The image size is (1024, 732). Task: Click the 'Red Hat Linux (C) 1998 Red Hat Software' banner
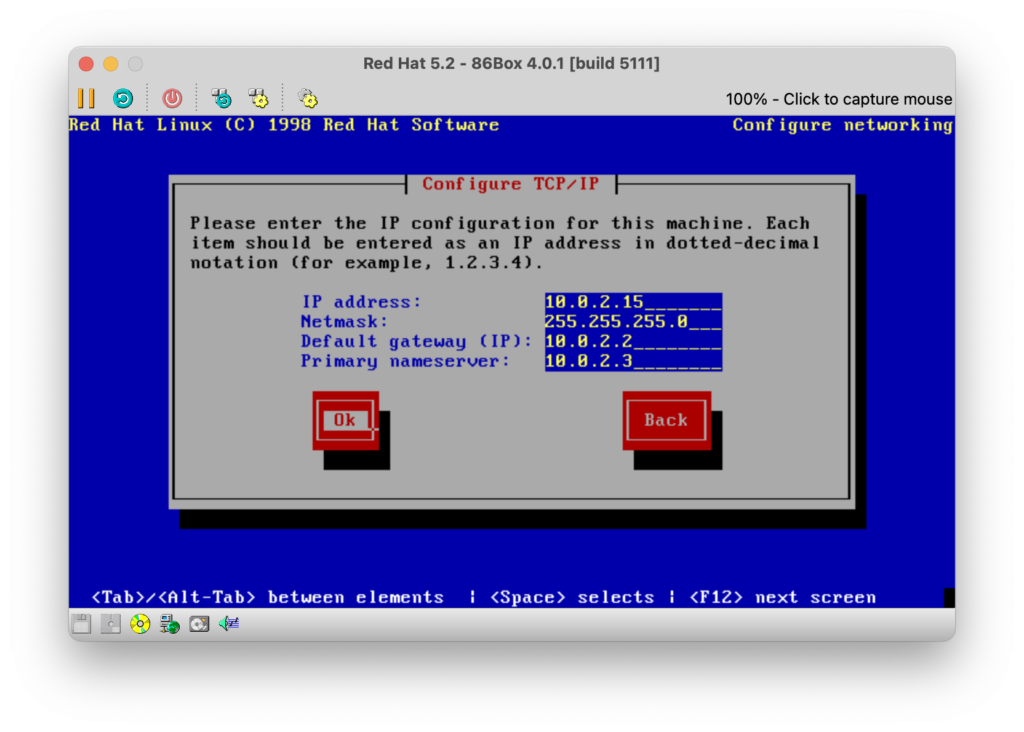point(284,125)
